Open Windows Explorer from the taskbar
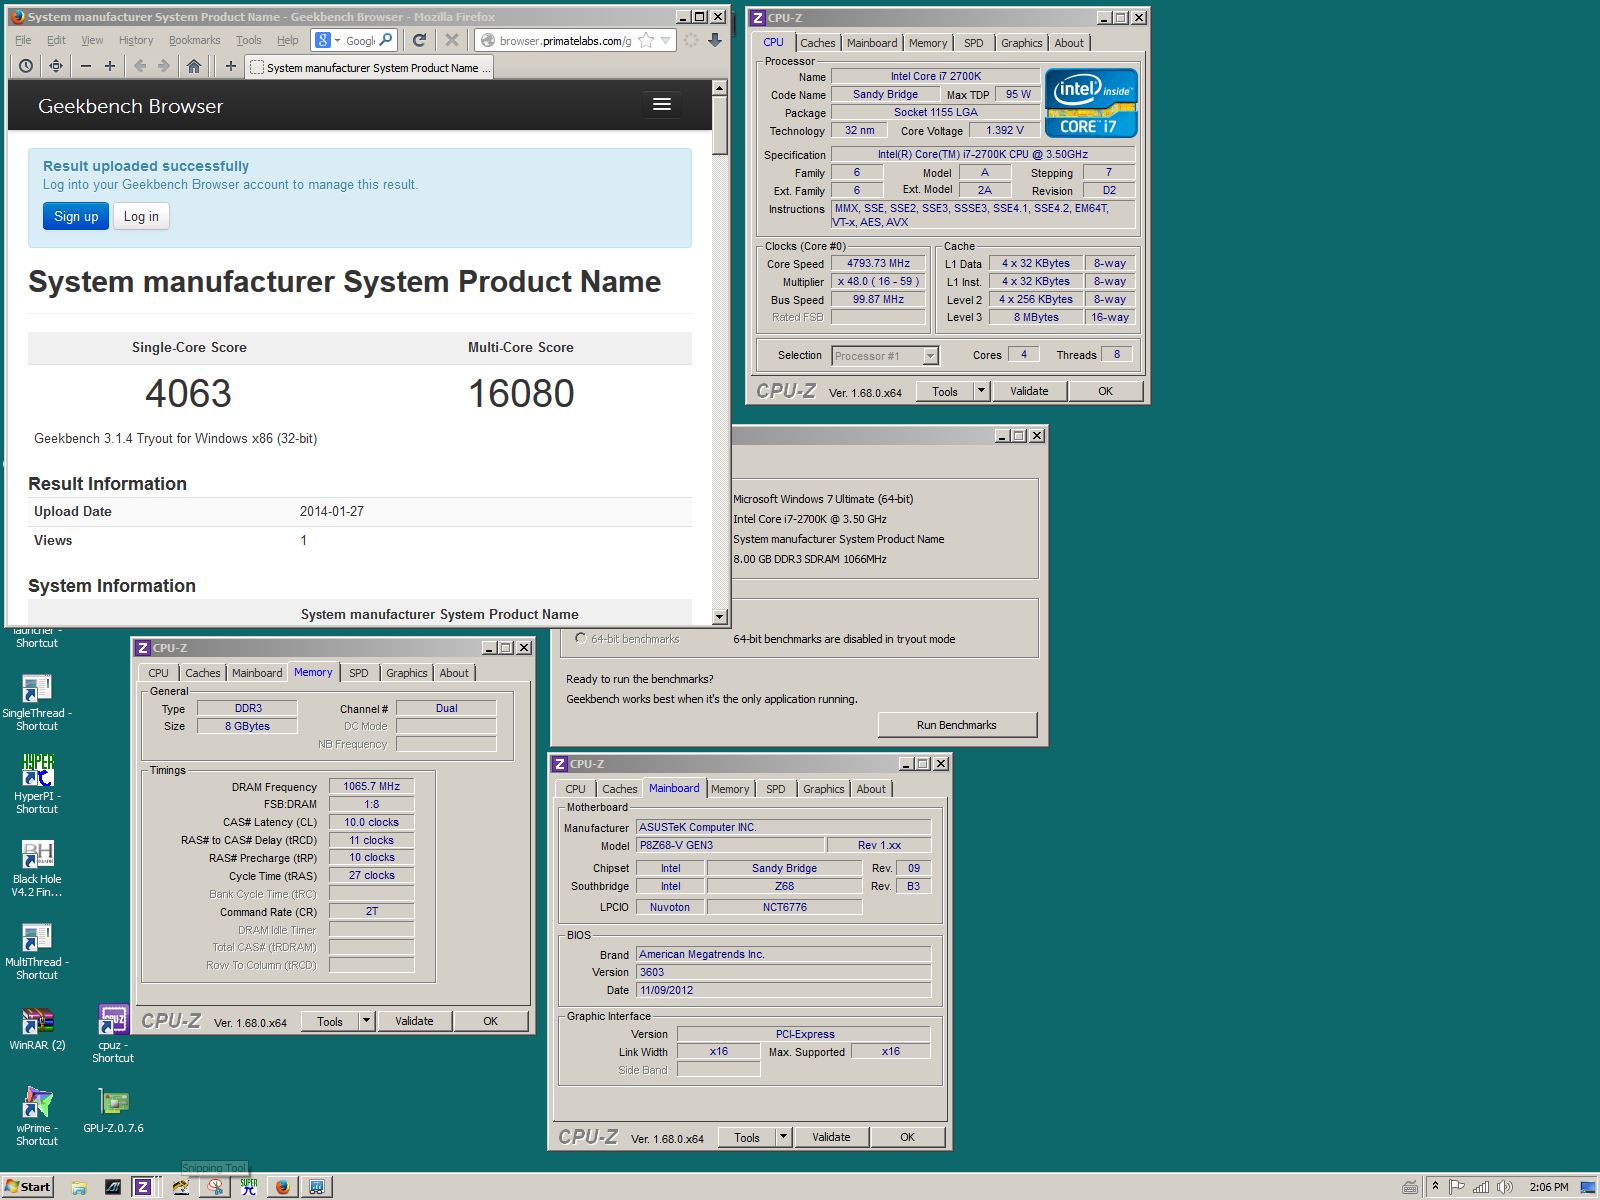 point(79,1187)
